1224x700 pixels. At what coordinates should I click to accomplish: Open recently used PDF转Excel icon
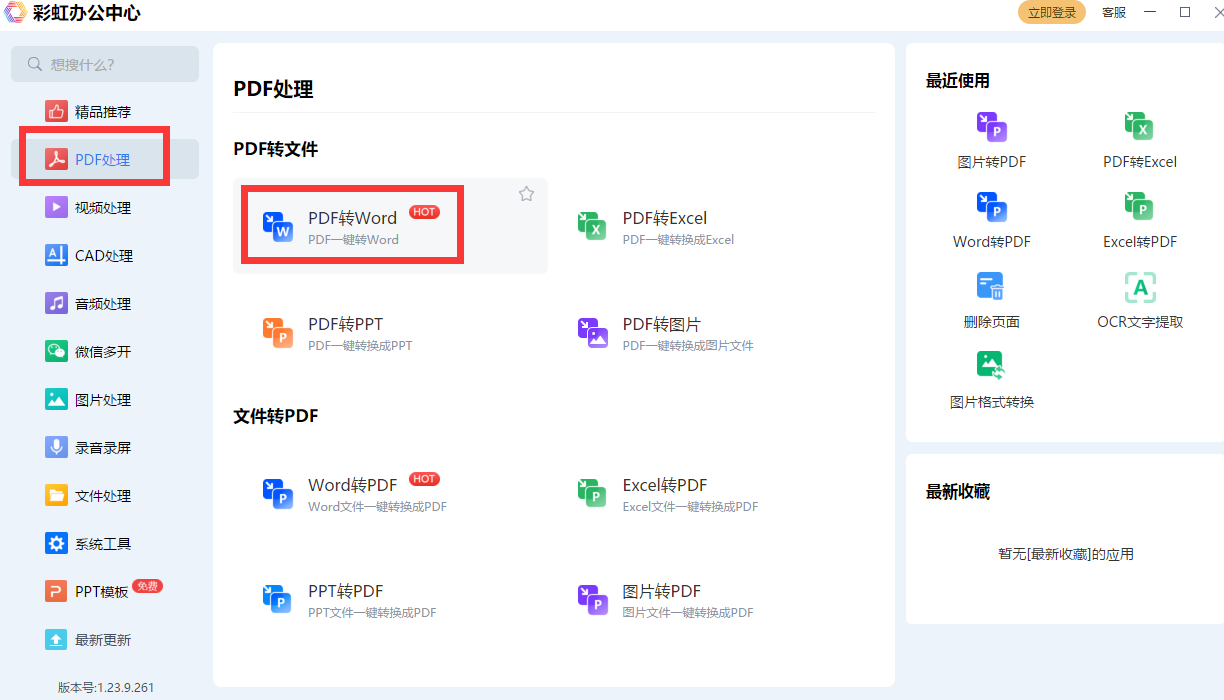(1139, 127)
